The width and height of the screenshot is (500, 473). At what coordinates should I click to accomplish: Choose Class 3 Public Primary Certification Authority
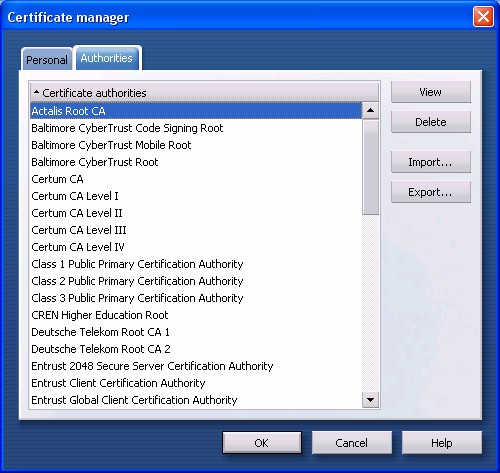pyautogui.click(x=196, y=298)
